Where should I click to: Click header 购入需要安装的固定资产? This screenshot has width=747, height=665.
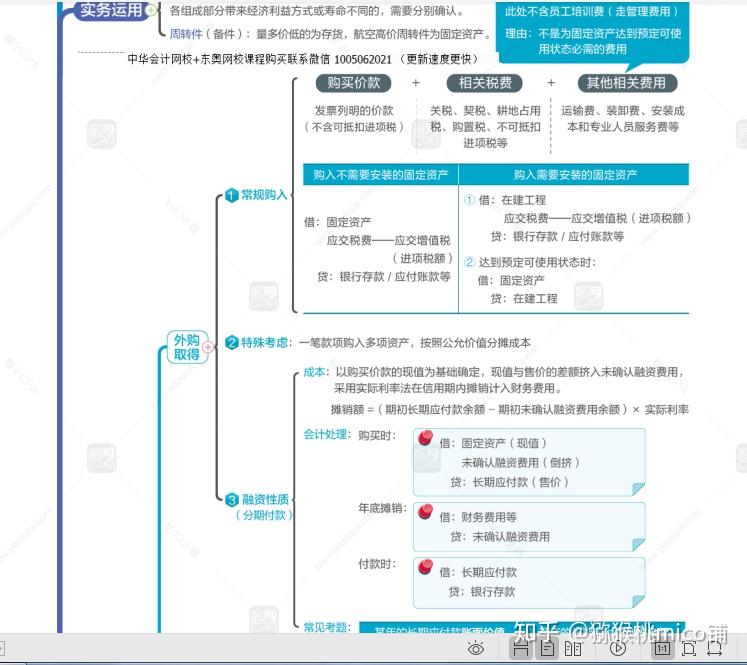click(575, 174)
